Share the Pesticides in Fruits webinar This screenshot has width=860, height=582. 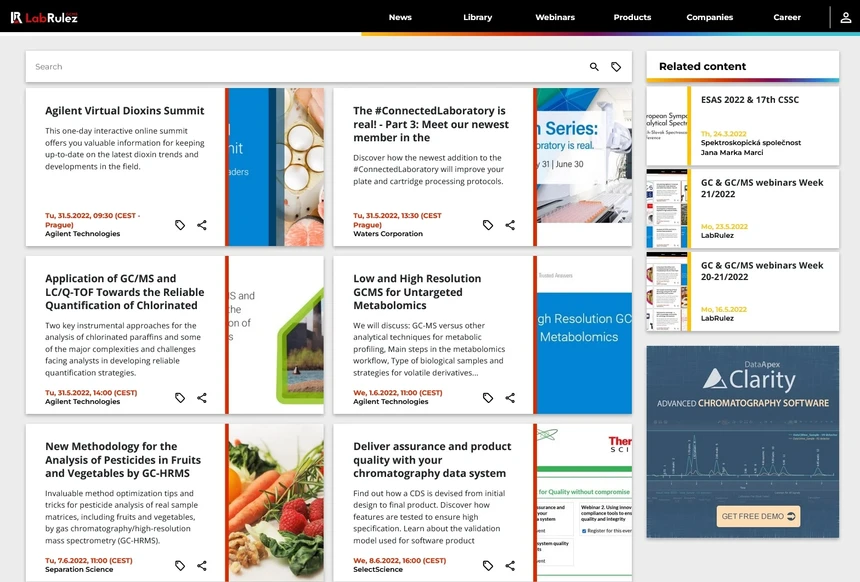coord(202,566)
